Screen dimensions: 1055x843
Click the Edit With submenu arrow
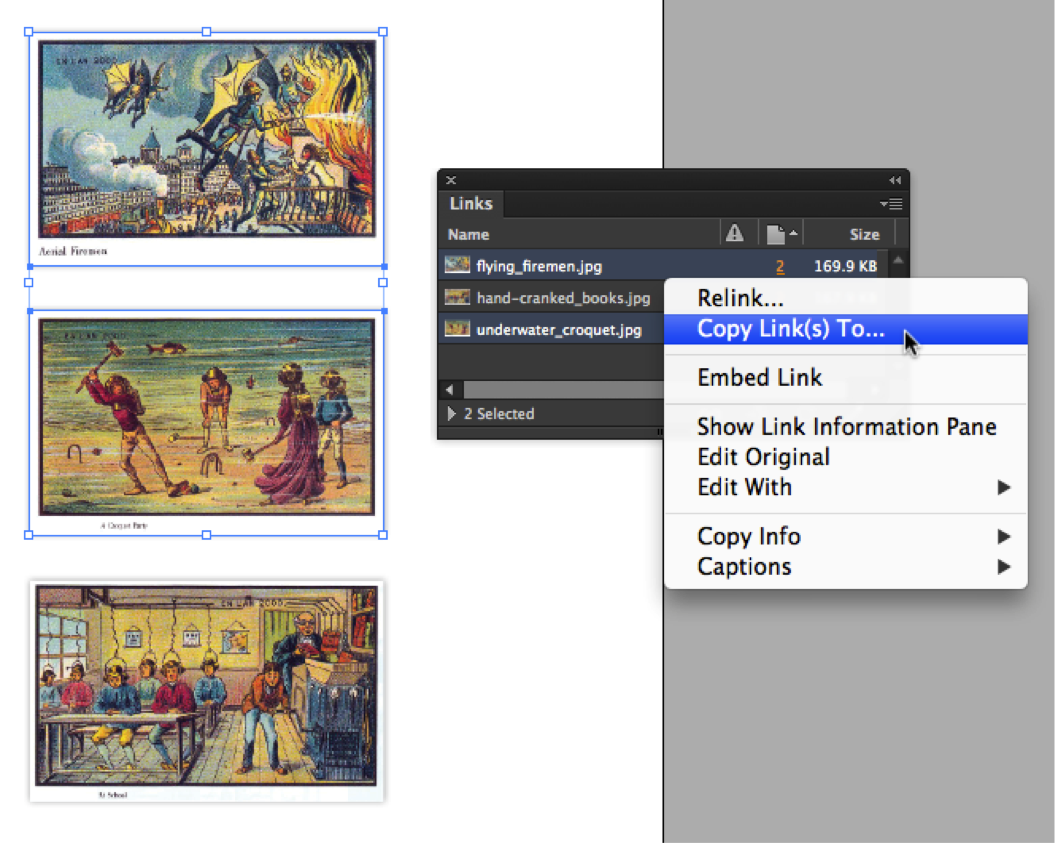1003,487
